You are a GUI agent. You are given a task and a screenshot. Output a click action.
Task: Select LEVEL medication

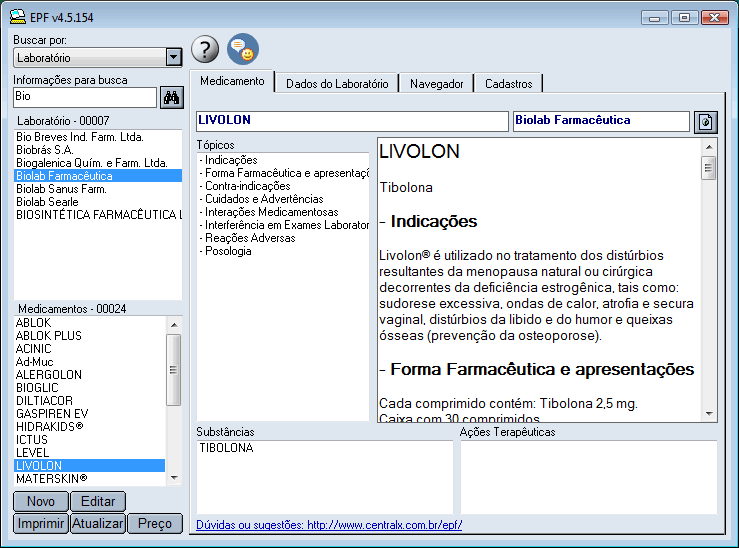90,452
